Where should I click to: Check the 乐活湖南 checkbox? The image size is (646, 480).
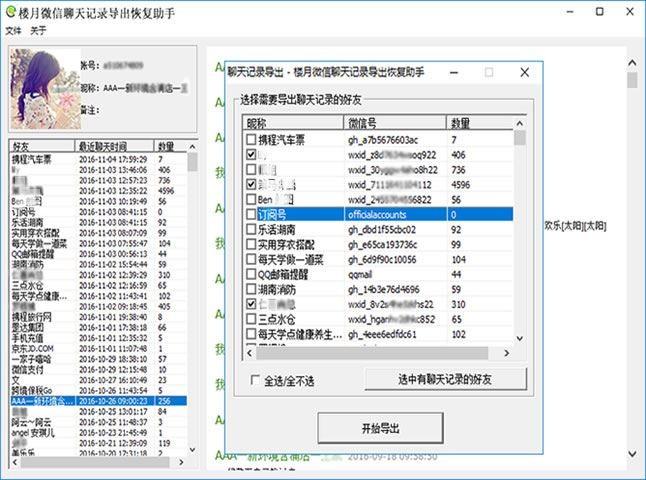pos(251,229)
